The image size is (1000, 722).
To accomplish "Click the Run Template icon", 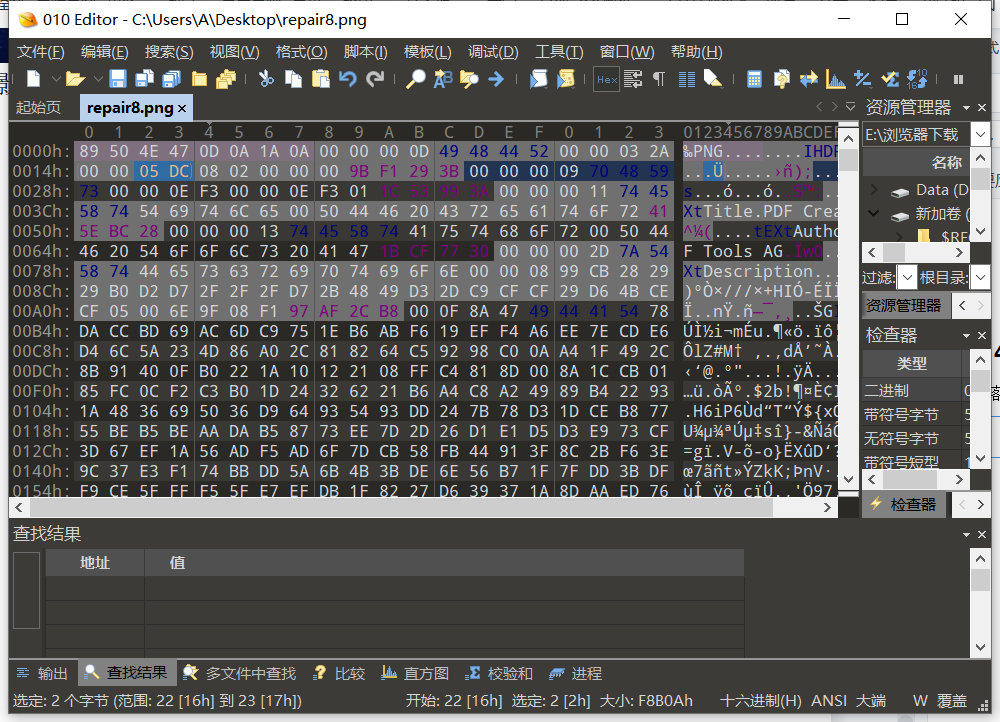I will [x=566, y=79].
